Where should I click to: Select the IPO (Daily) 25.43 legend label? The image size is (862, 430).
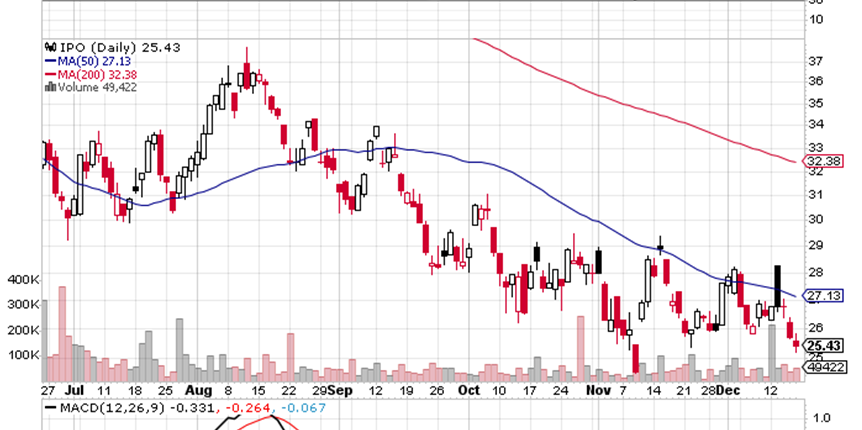coord(95,47)
